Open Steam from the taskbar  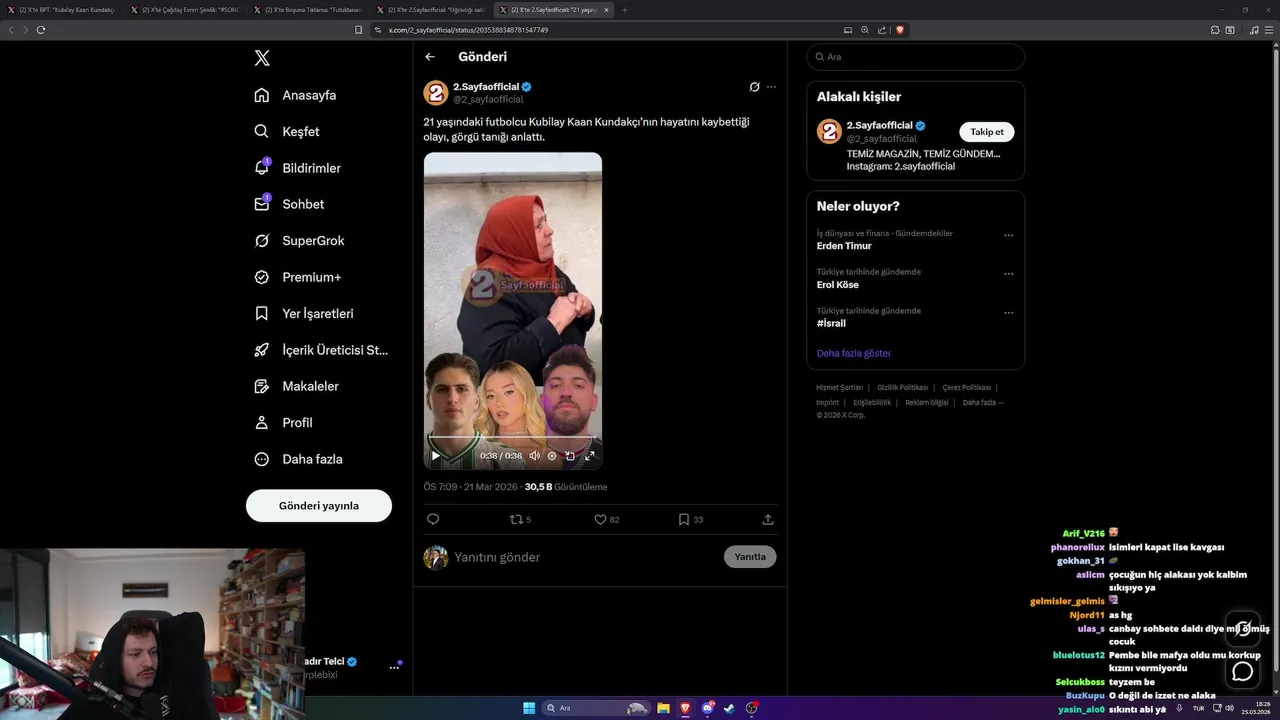coord(730,708)
